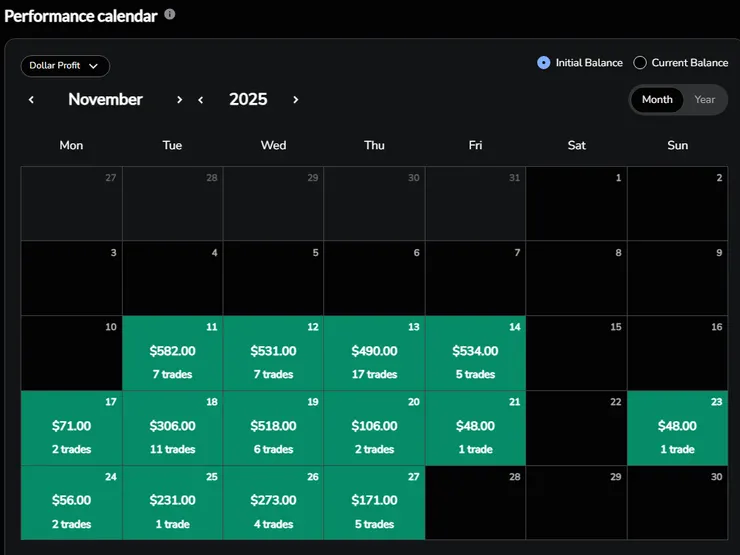740x555 pixels.
Task: Go to next month arrow
Action: click(179, 100)
